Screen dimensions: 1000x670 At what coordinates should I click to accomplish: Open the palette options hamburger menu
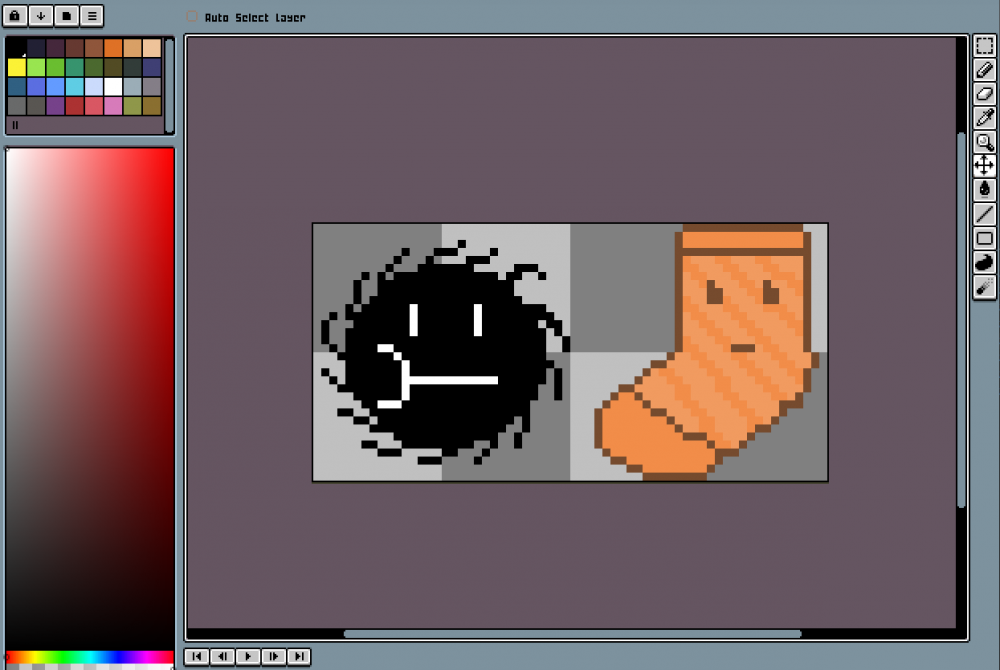91,16
